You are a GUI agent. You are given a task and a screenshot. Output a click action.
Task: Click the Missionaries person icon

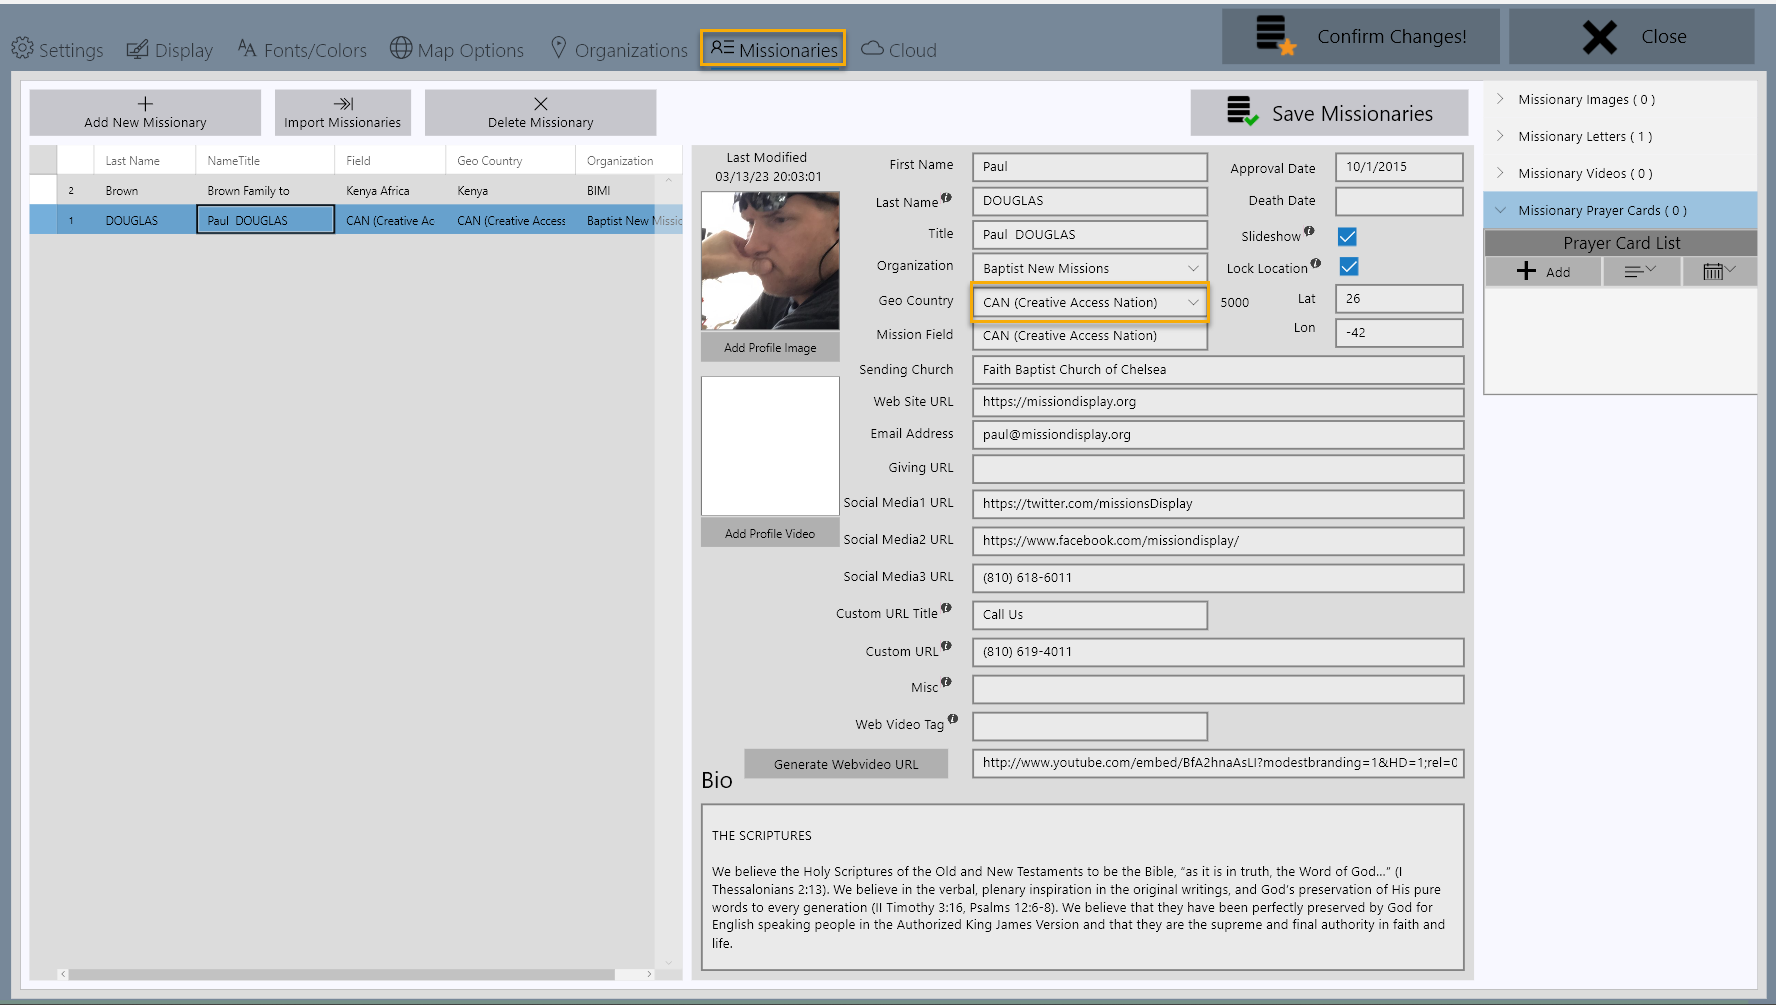click(x=723, y=45)
